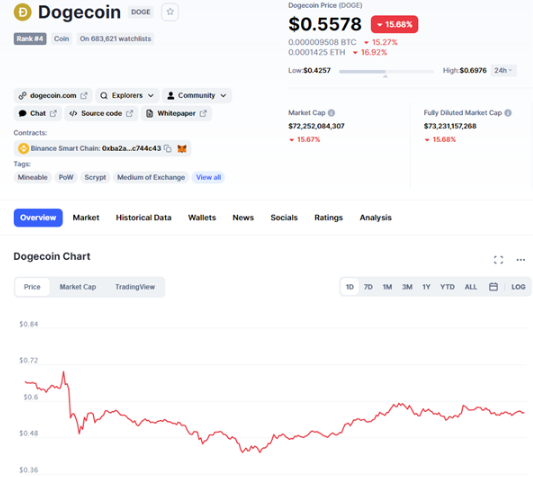Set chart range to 1D
This screenshot has height=477, width=533.
point(350,287)
